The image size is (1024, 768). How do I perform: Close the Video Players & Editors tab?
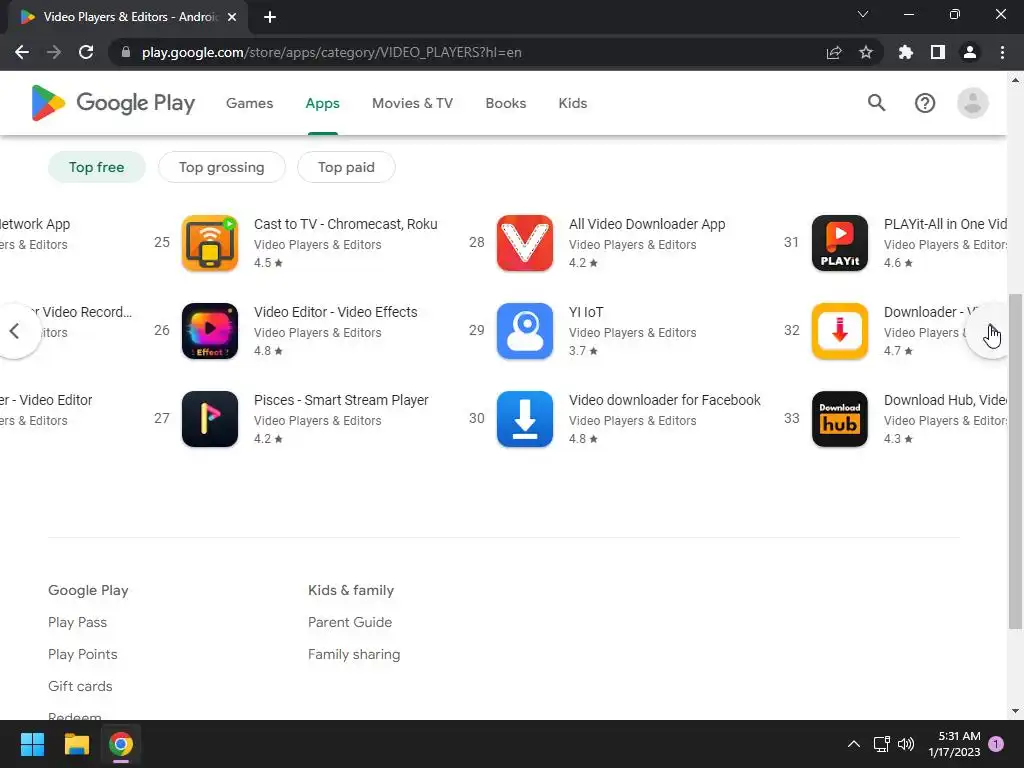pos(232,17)
